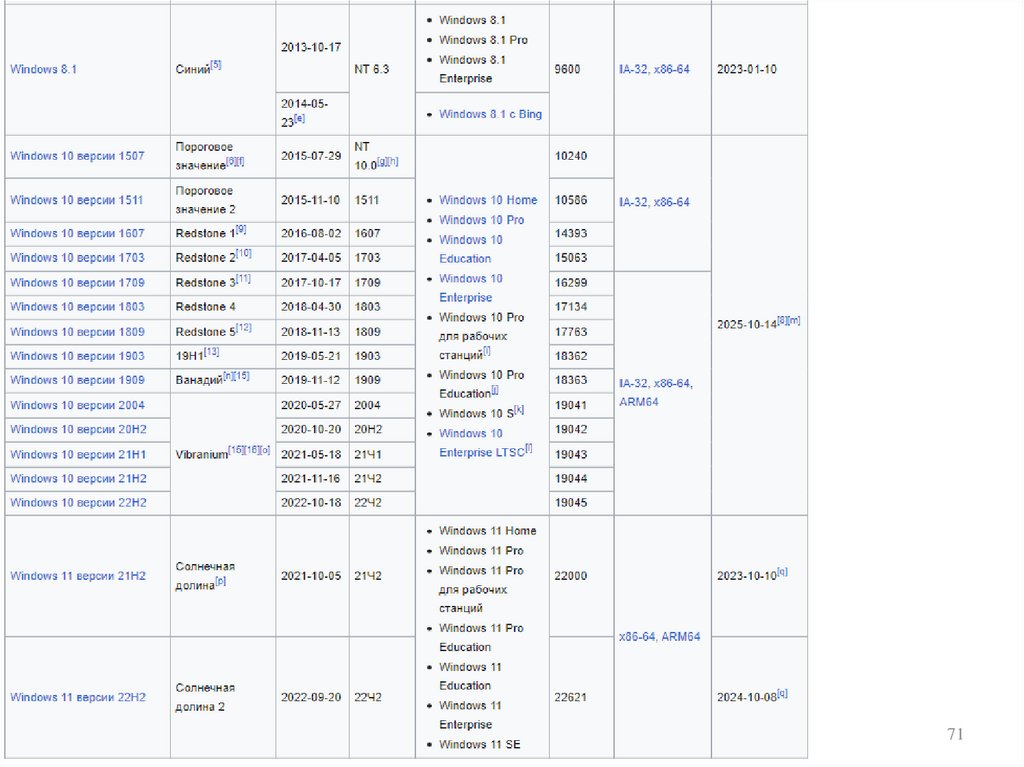Click the Vibranium codename cell
This screenshot has height=767, width=1024.
[x=223, y=453]
